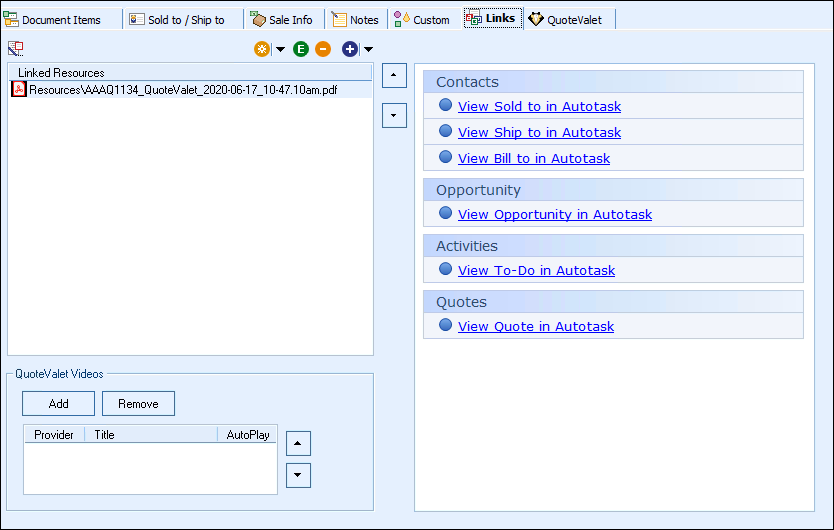The width and height of the screenshot is (834, 530).
Task: Click Remove button in QuoteValet Videos
Action: [138, 404]
